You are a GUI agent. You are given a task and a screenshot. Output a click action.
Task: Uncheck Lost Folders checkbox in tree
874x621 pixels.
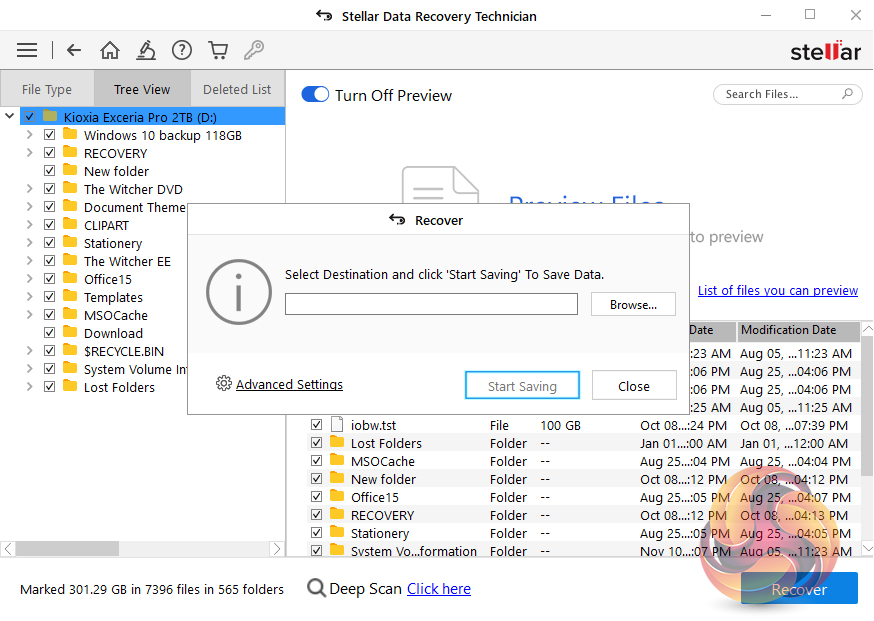click(50, 387)
